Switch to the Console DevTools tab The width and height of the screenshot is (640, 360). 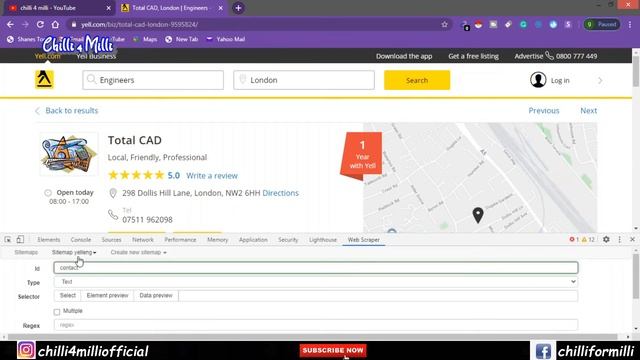[x=81, y=240]
